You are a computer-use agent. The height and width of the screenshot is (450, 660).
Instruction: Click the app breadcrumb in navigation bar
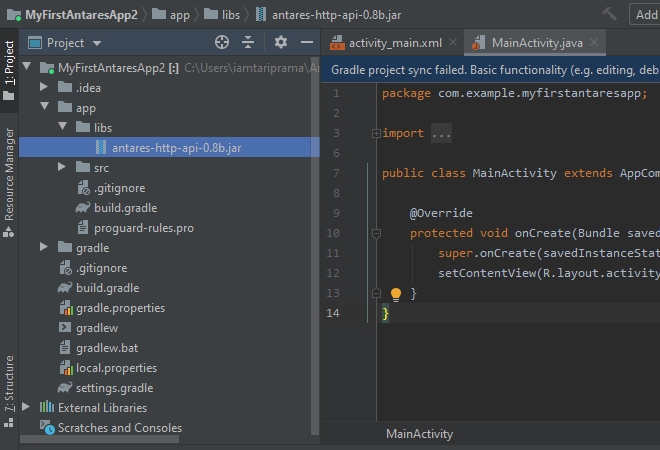coord(179,15)
